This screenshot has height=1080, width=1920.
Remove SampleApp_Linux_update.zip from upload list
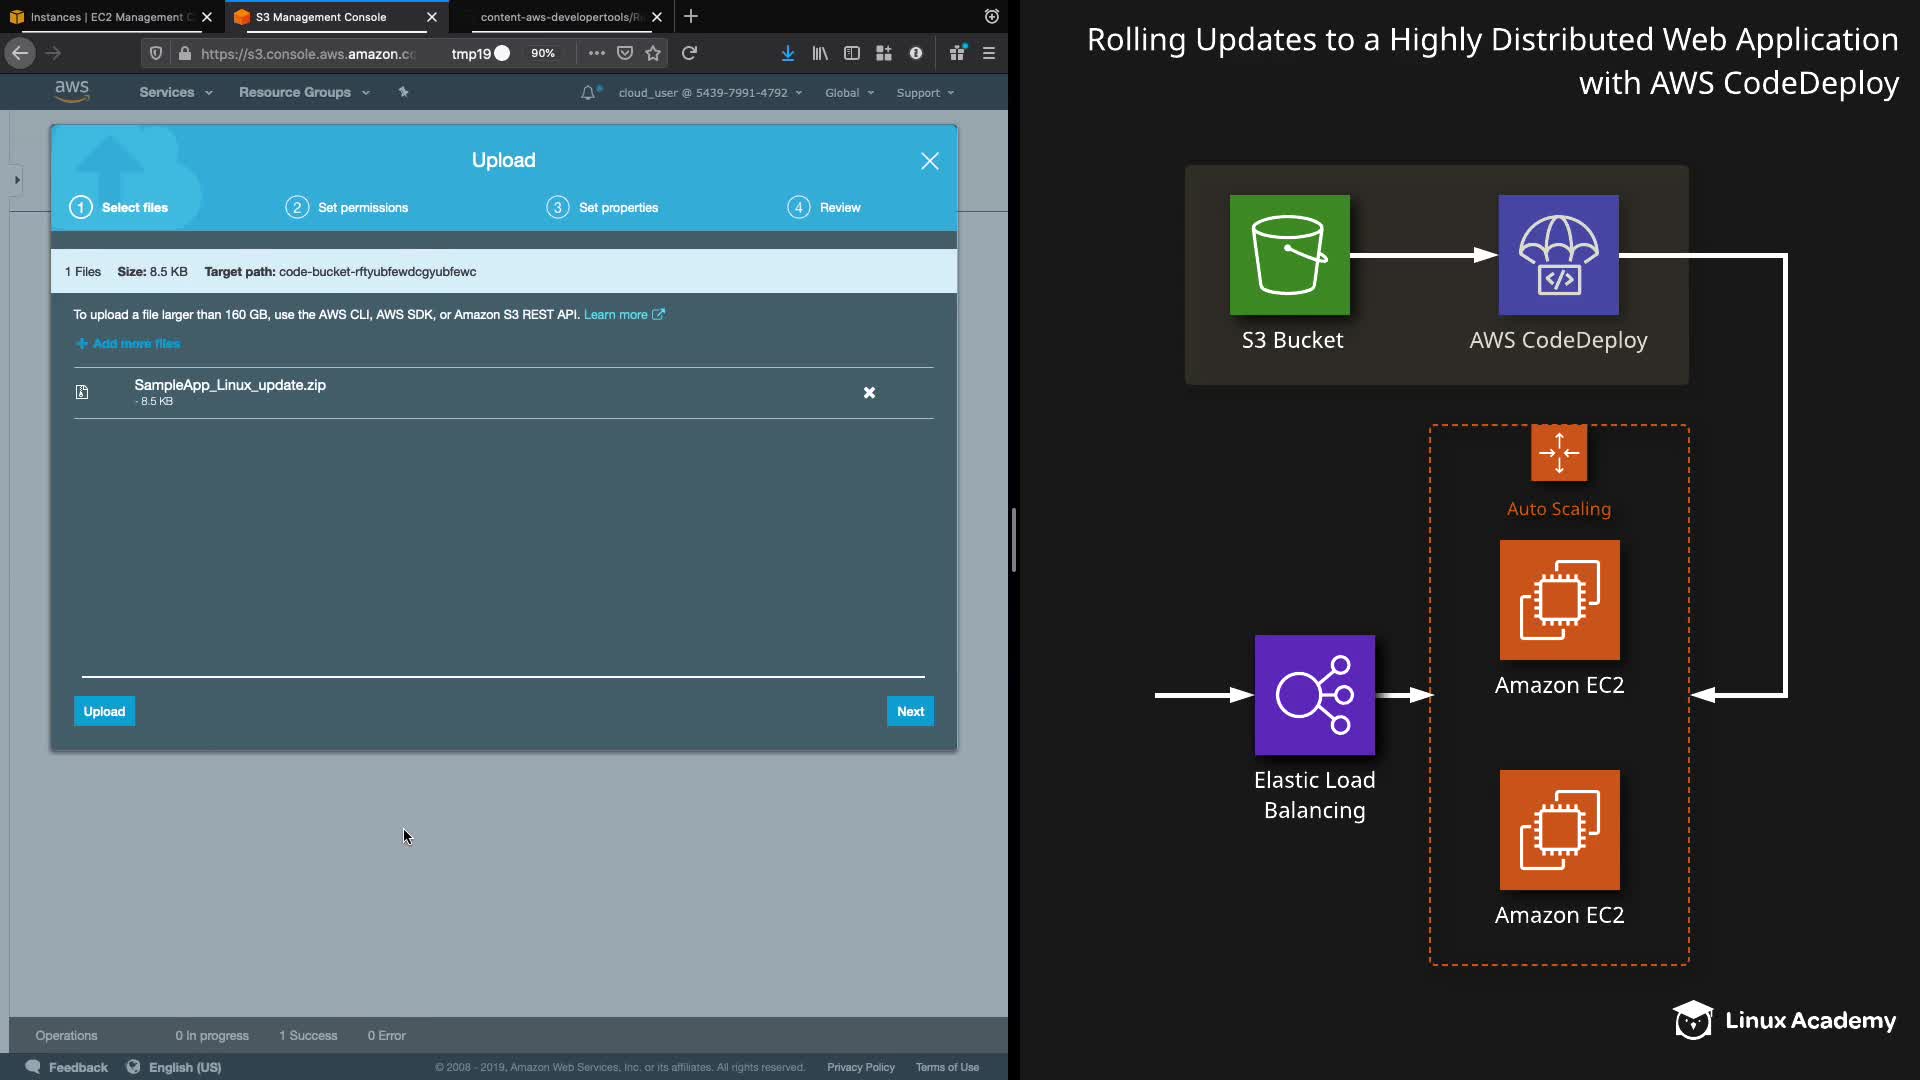(x=869, y=393)
